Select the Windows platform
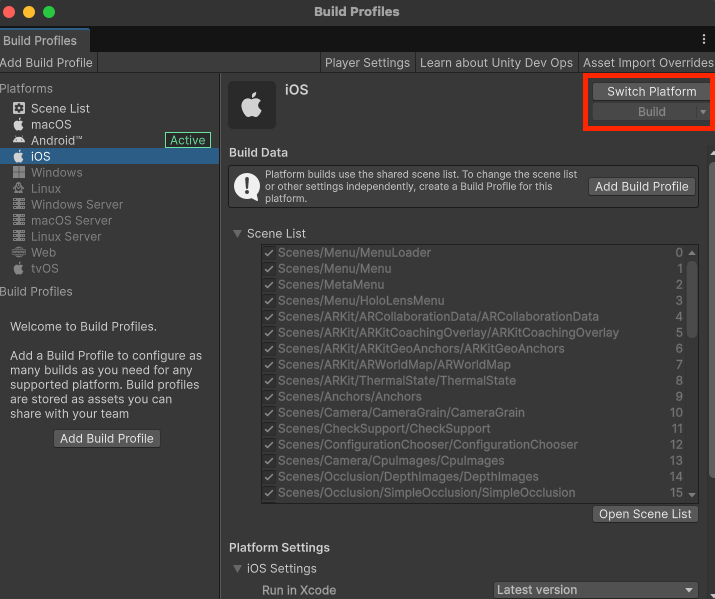Screen dimensions: 715x599 click(x=109, y=172)
